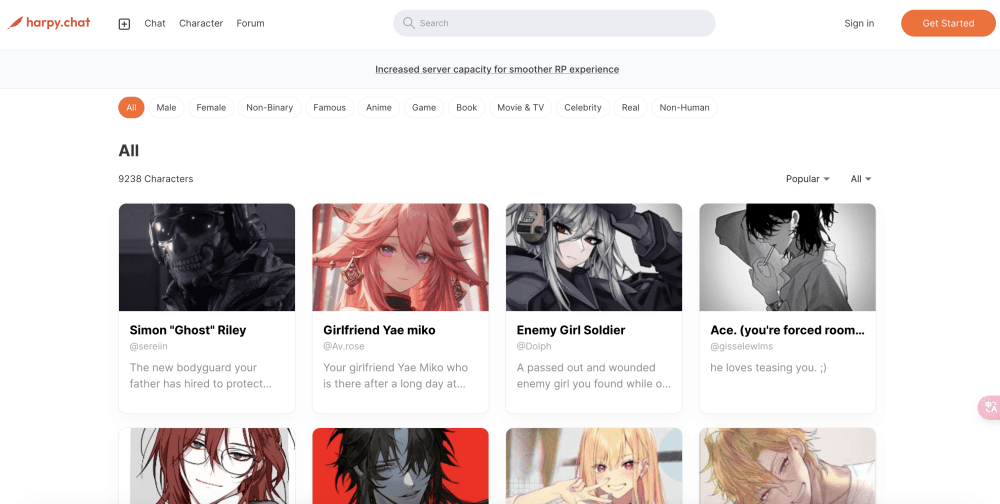Open the @Dolph author profile
1000x504 pixels.
534,346
